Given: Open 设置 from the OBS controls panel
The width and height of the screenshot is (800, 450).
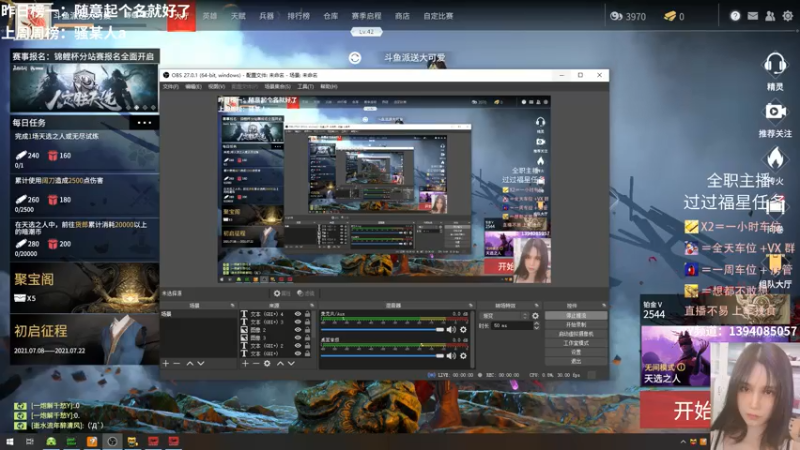Looking at the screenshot, I should (576, 352).
